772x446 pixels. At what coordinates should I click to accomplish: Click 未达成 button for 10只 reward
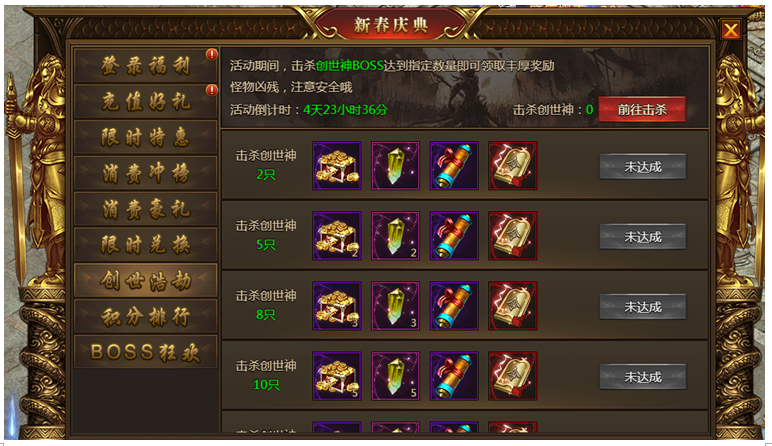click(643, 377)
